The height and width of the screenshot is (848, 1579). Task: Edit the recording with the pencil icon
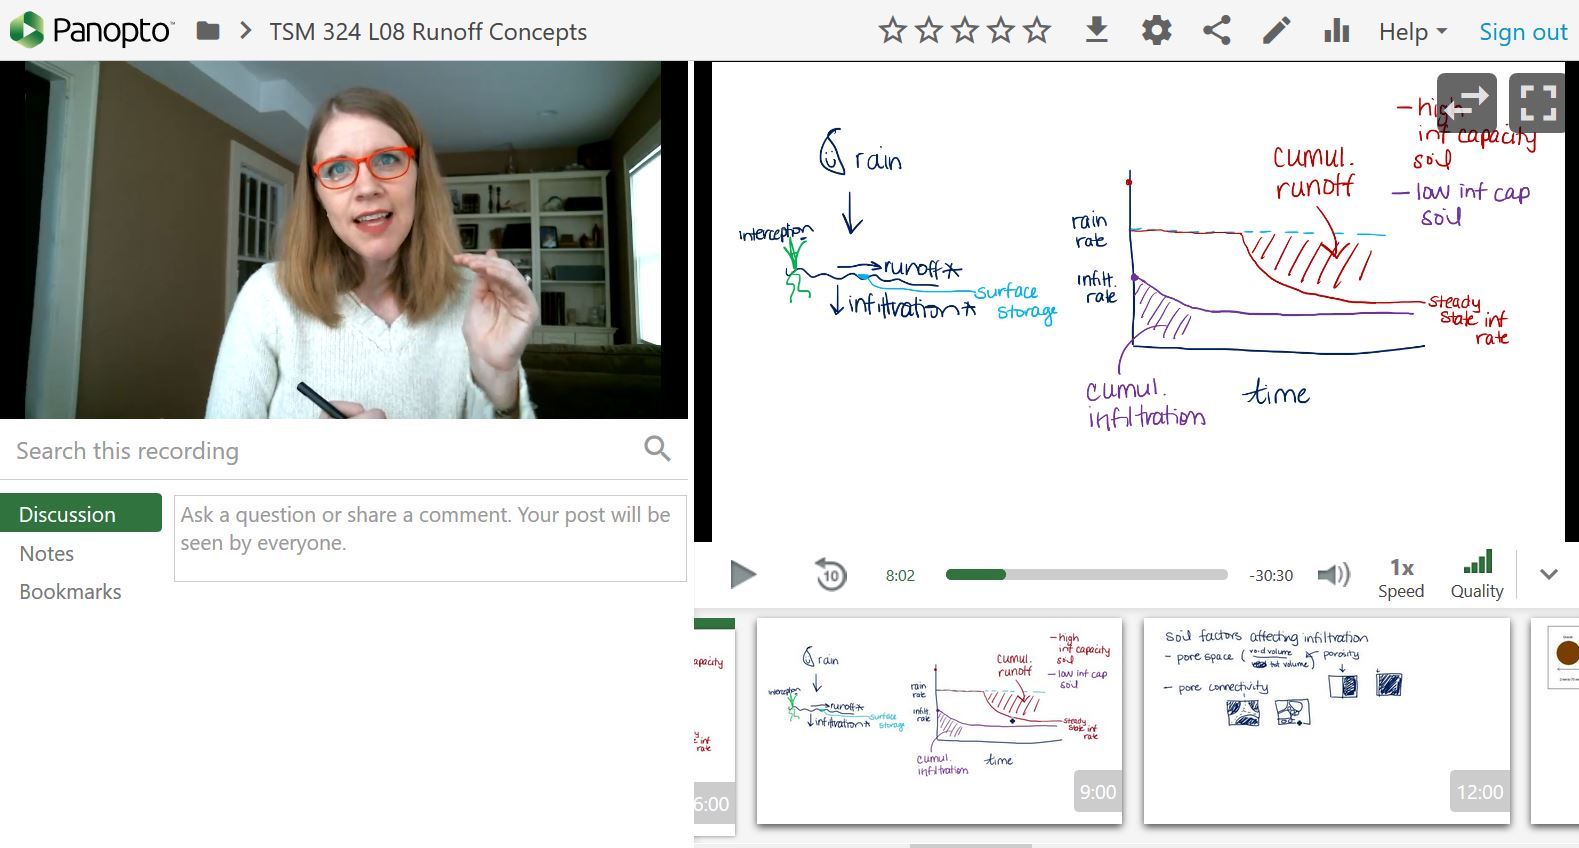tap(1276, 31)
